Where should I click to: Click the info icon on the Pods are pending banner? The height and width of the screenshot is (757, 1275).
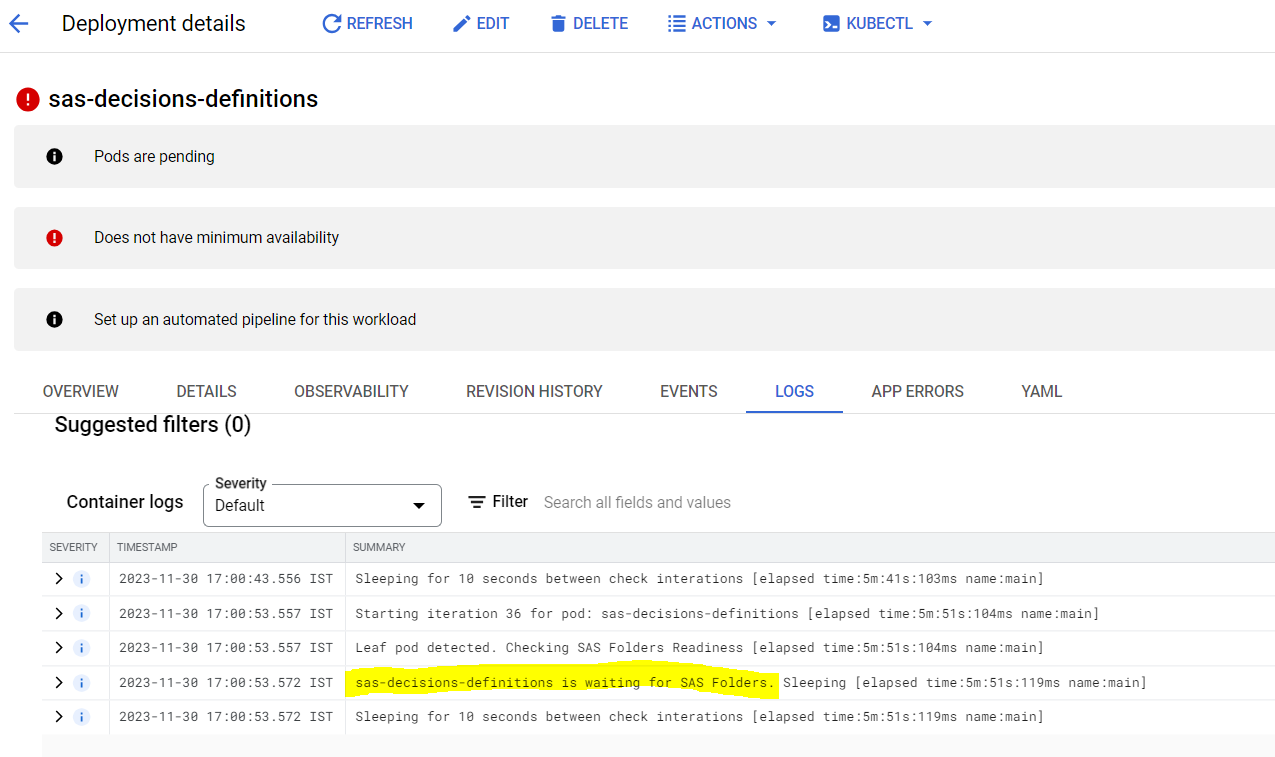click(x=55, y=156)
